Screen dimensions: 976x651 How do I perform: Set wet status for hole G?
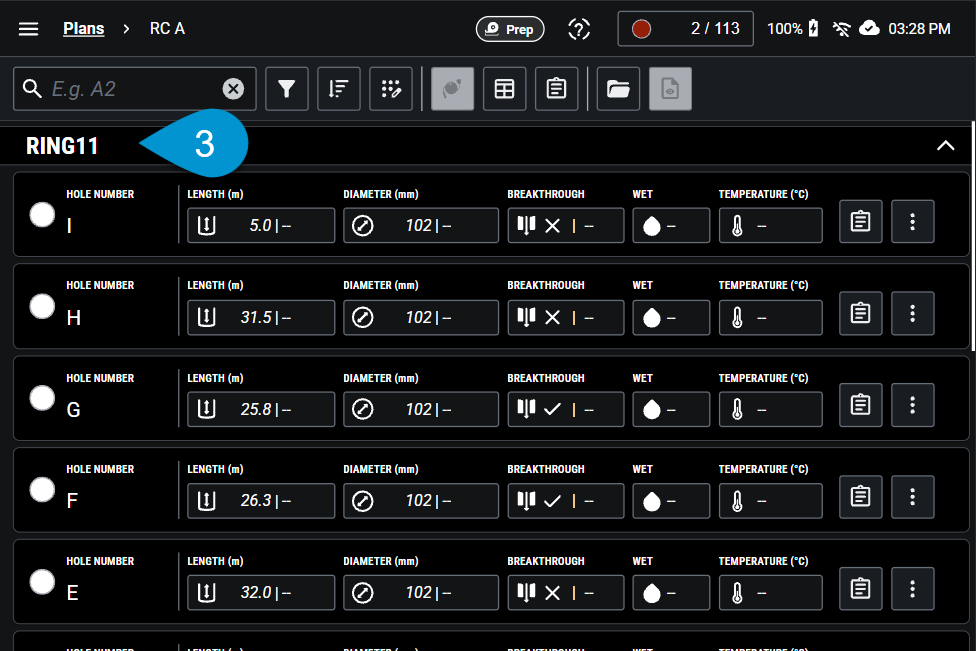point(671,409)
